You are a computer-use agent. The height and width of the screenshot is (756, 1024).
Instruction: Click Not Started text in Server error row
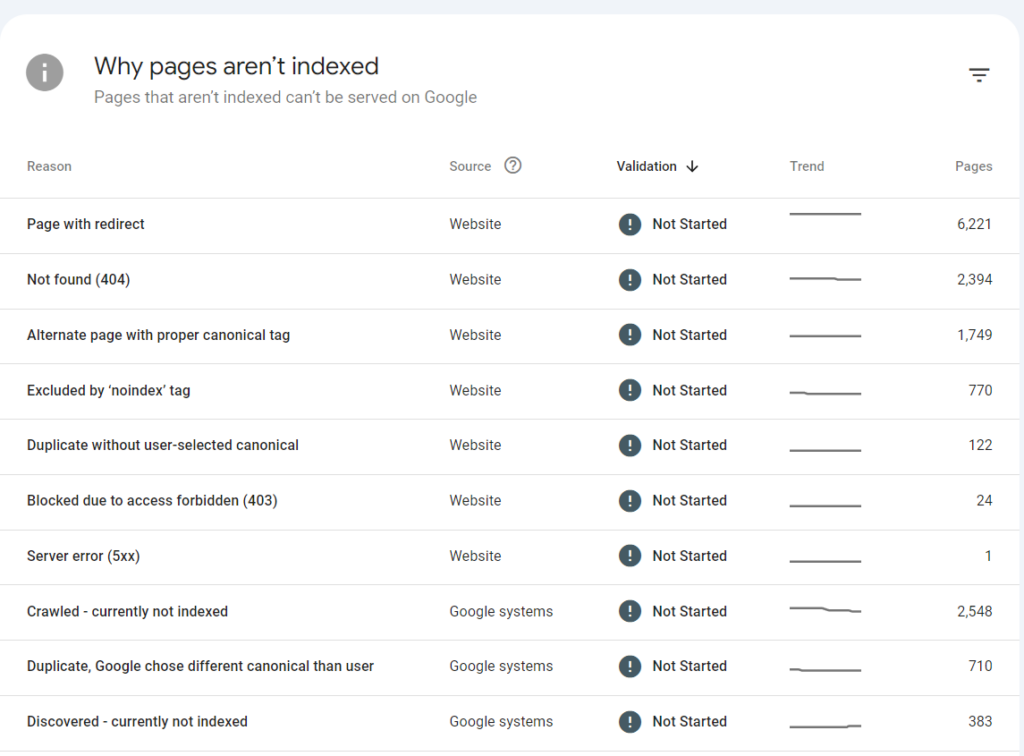tap(690, 556)
